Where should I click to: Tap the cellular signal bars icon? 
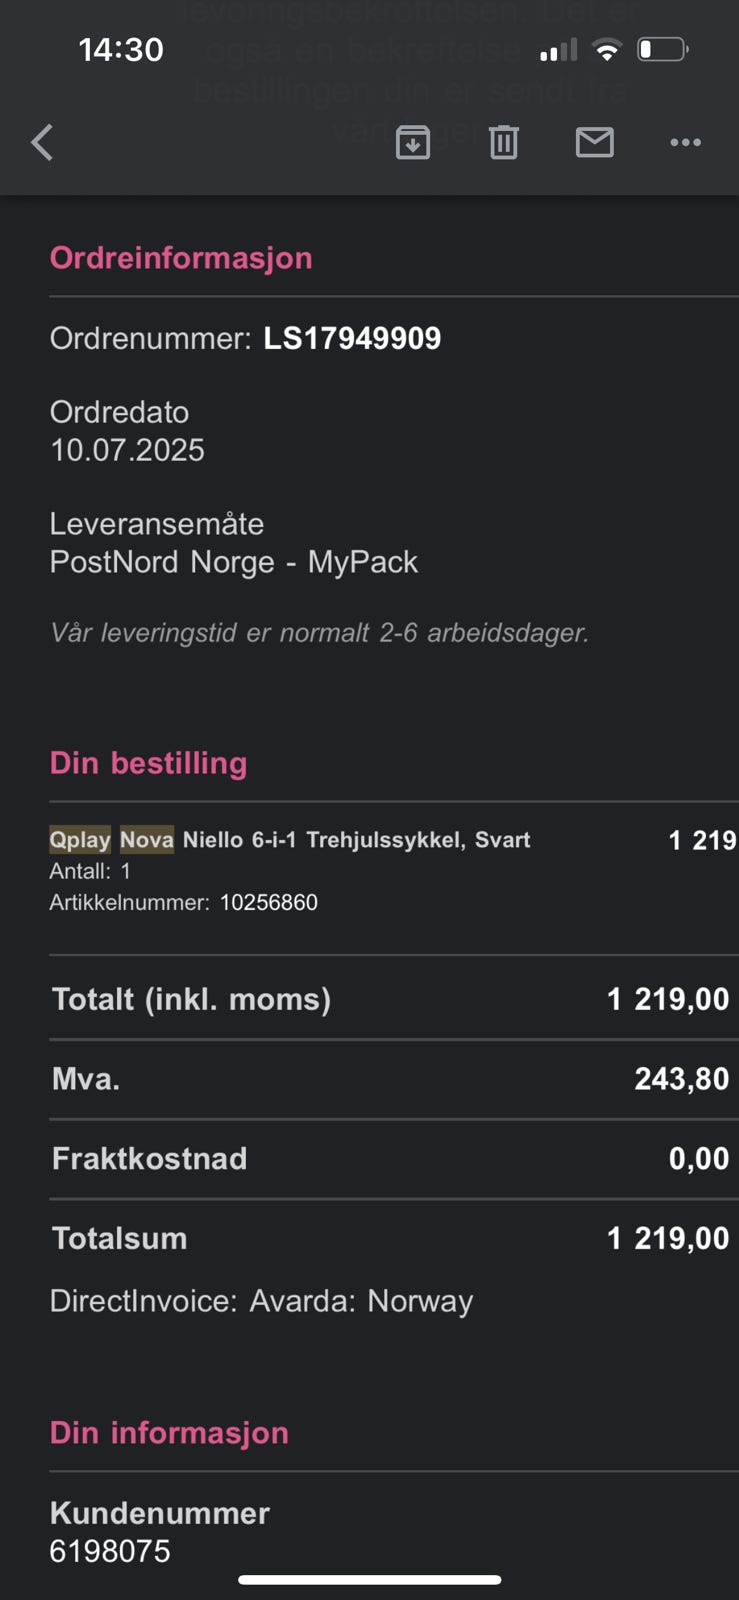558,50
